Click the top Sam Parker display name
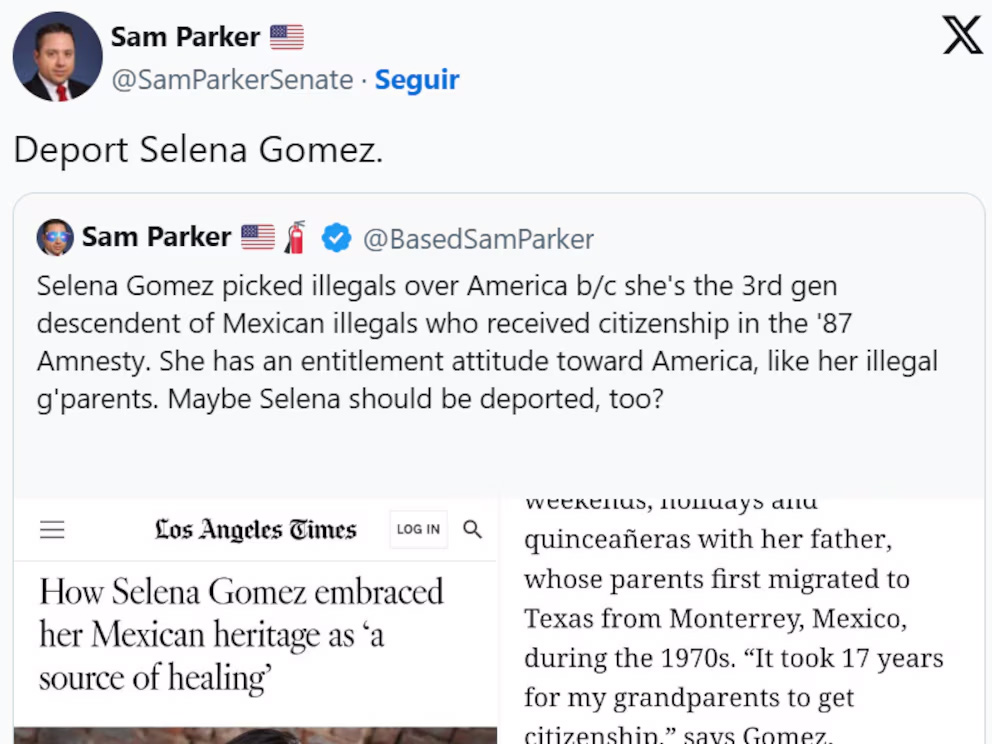The width and height of the screenshot is (992, 744). tap(185, 37)
